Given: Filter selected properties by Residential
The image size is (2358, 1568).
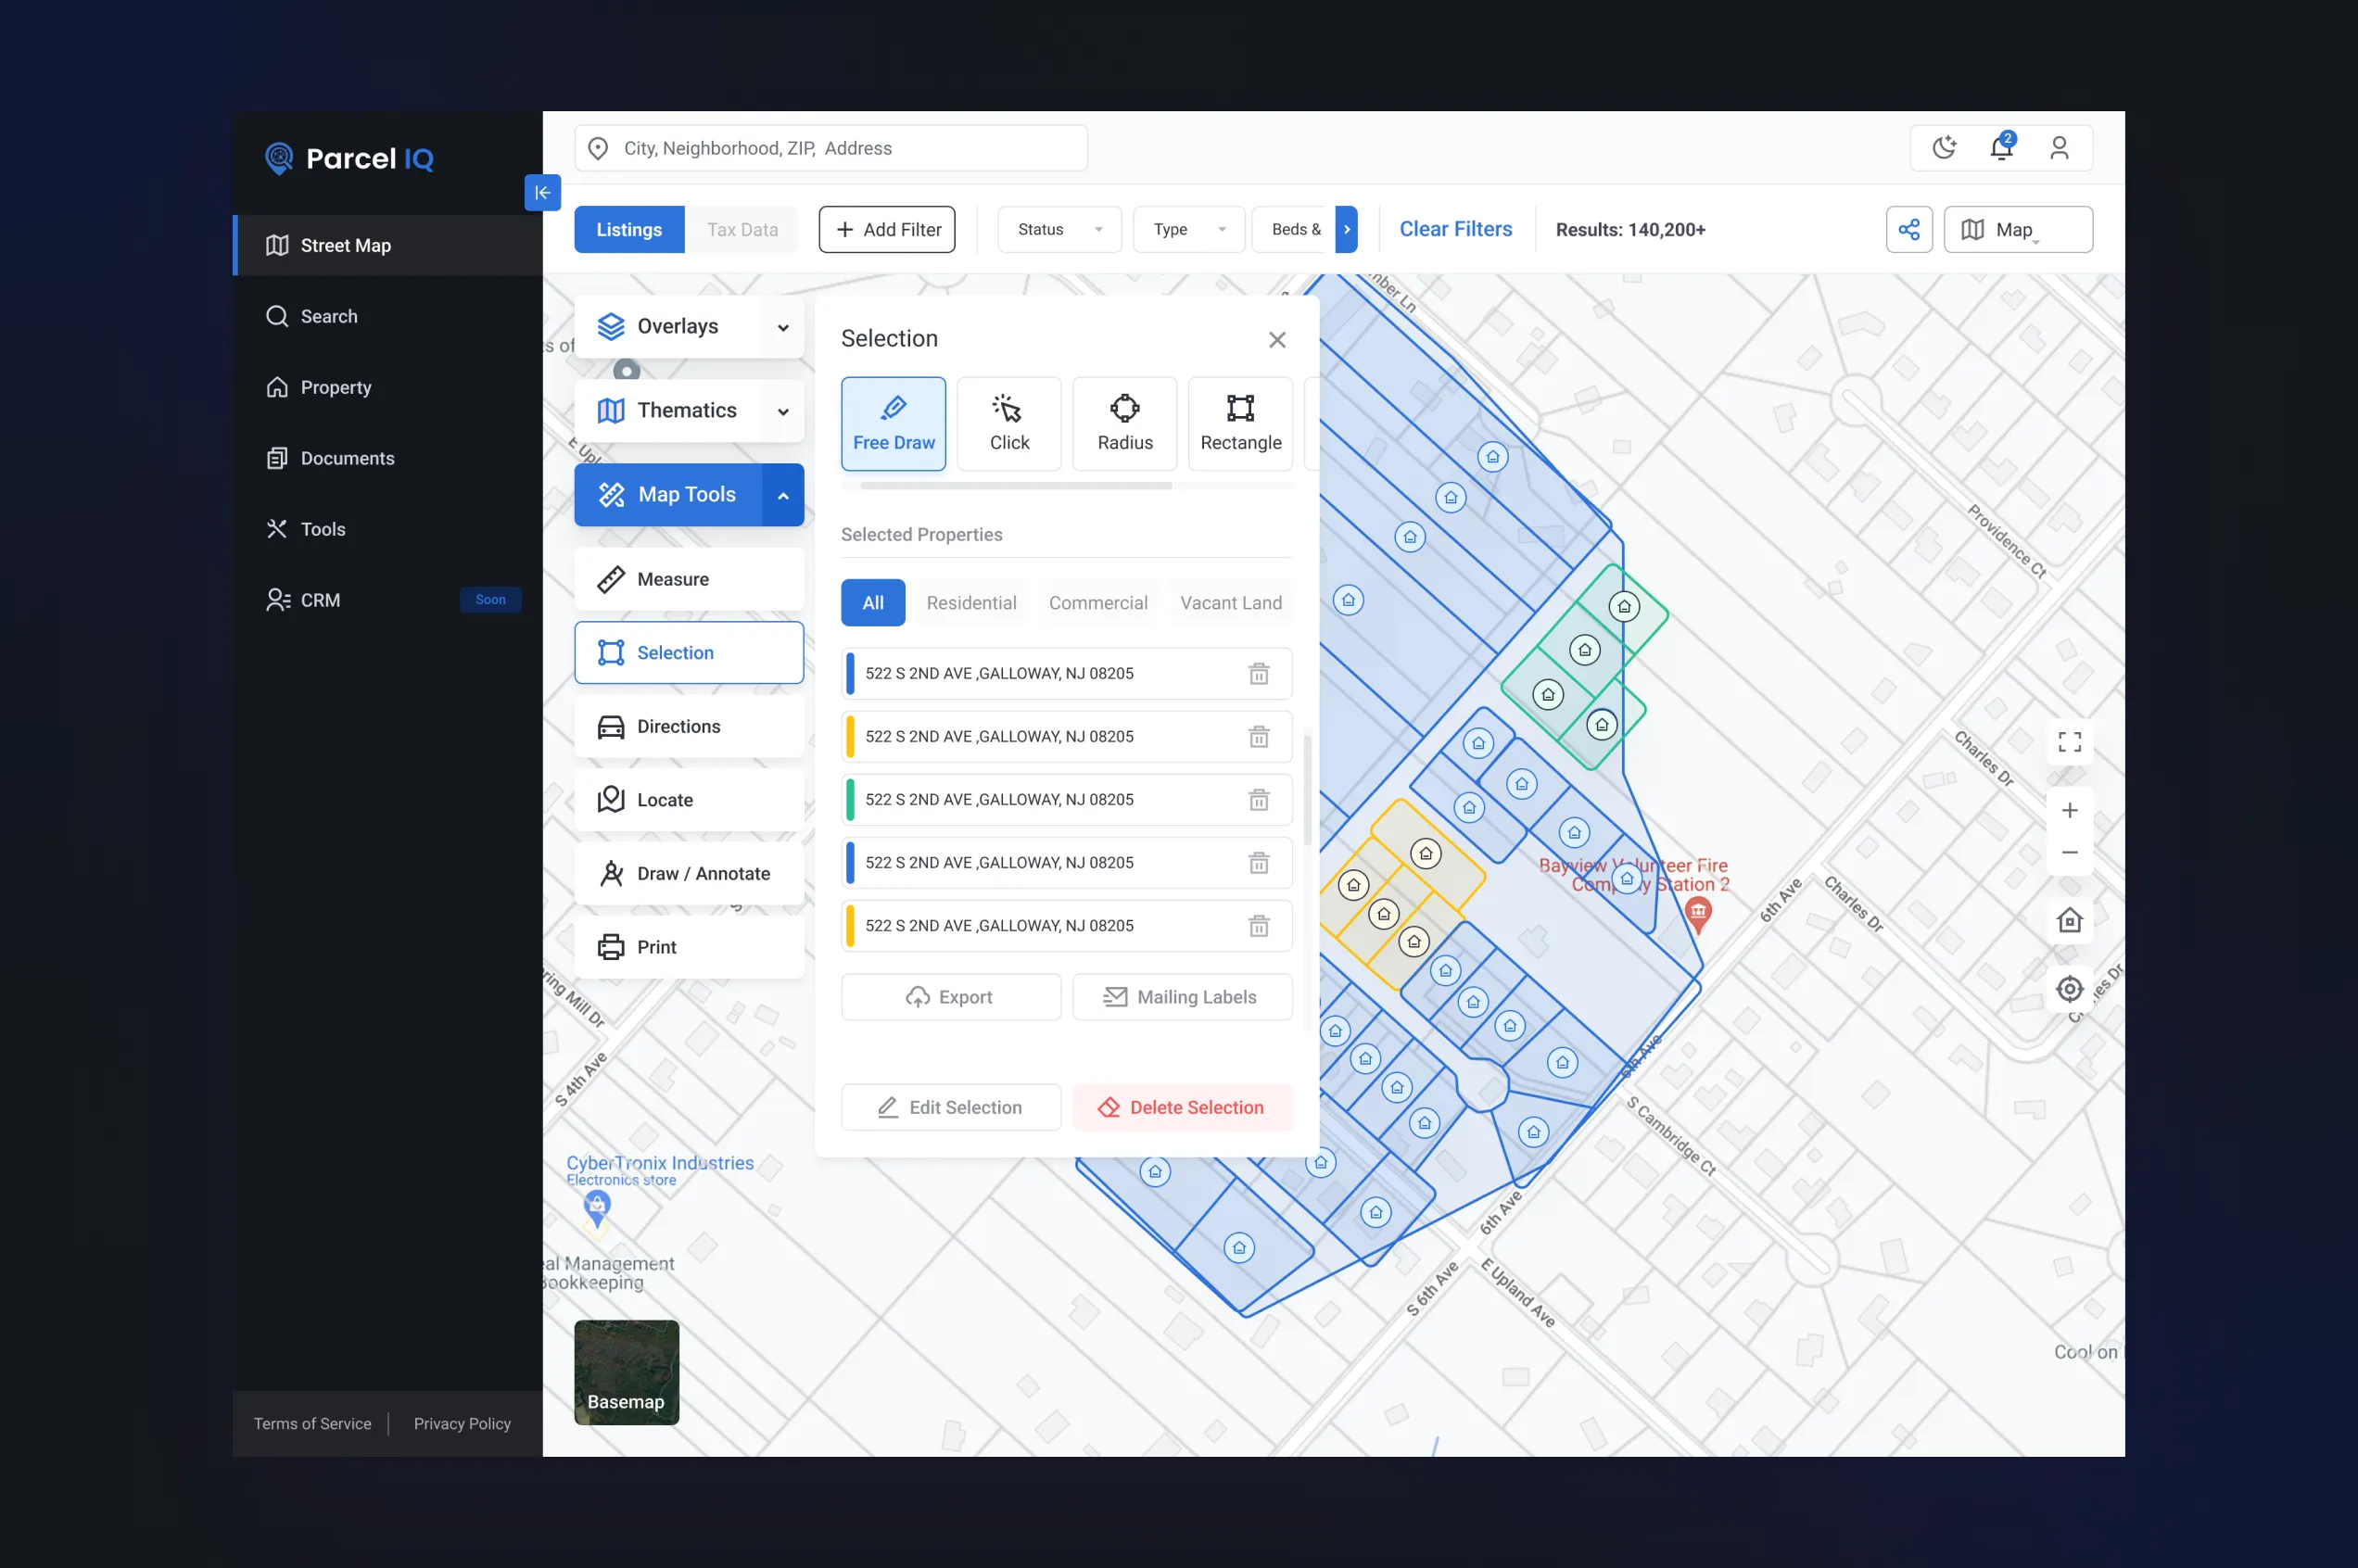Looking at the screenshot, I should click(970, 603).
